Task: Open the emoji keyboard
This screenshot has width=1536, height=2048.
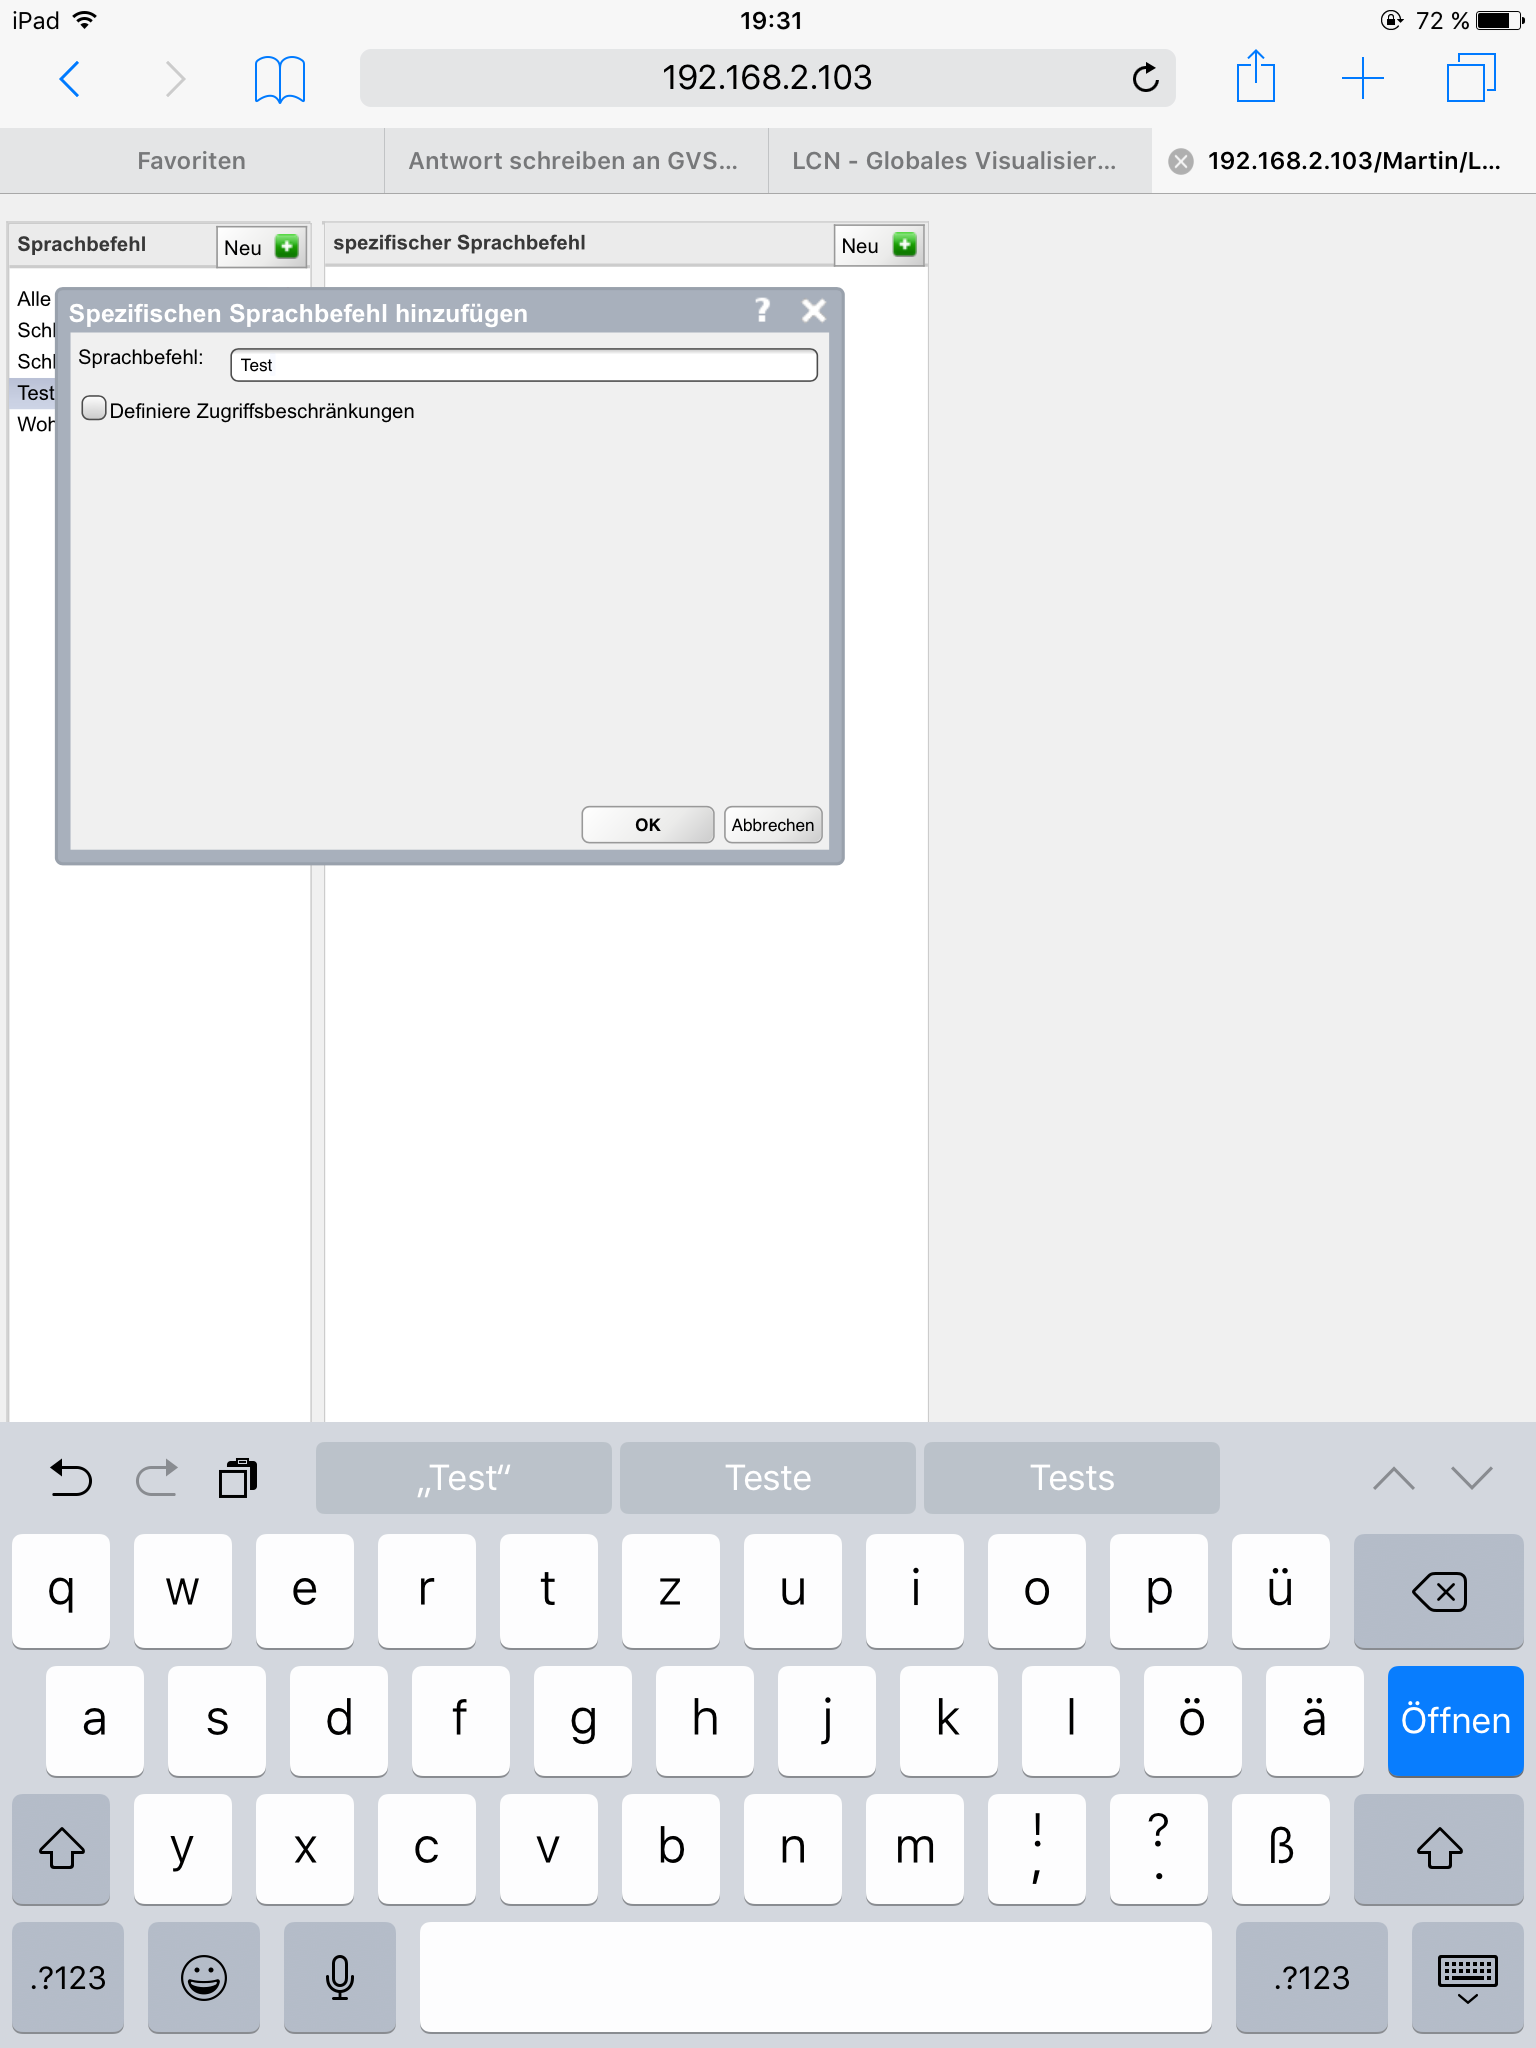Action: click(204, 1977)
